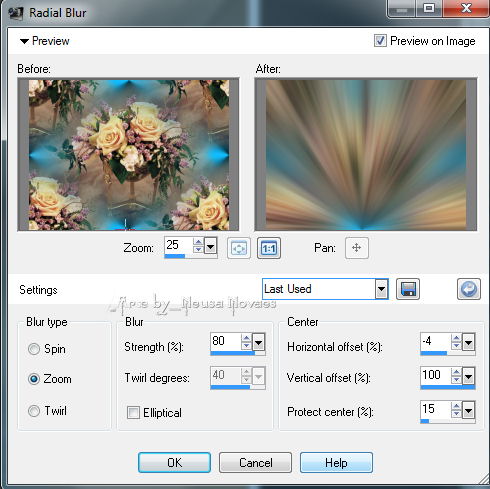Click OK to apply radial blur

point(174,463)
